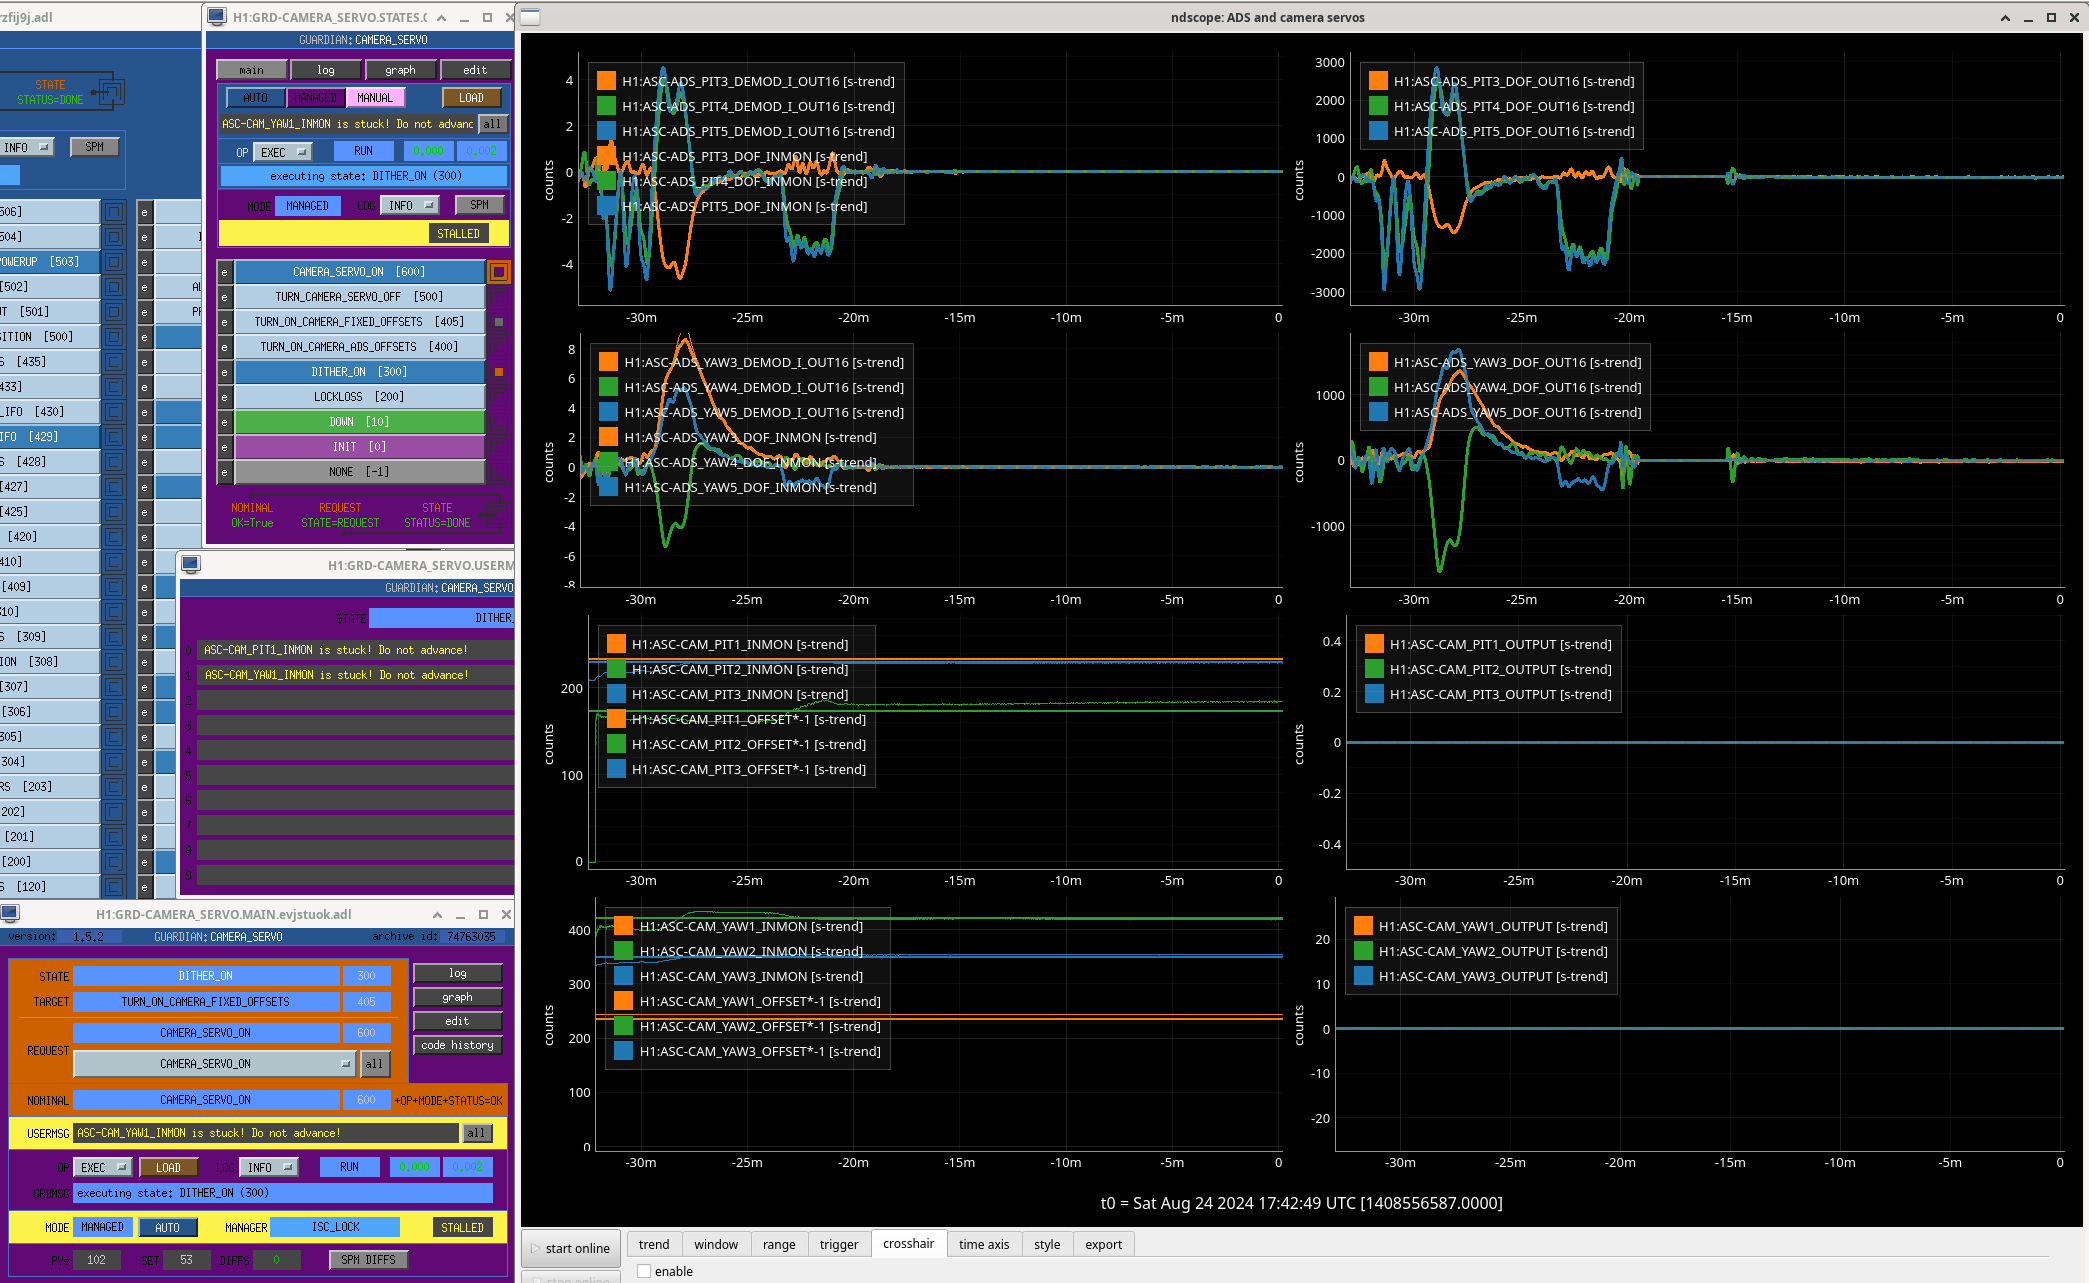Click the CAM_YAW2_OUTPUT green legend swatch
Image resolution: width=2089 pixels, height=1283 pixels.
click(1363, 951)
